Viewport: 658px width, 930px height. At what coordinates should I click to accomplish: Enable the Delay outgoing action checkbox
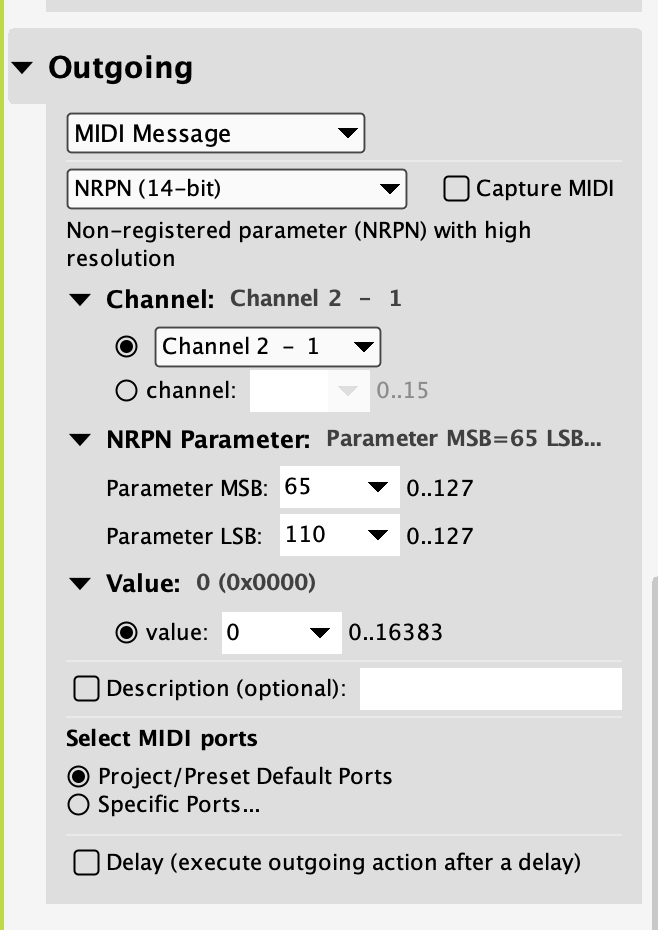tap(87, 862)
